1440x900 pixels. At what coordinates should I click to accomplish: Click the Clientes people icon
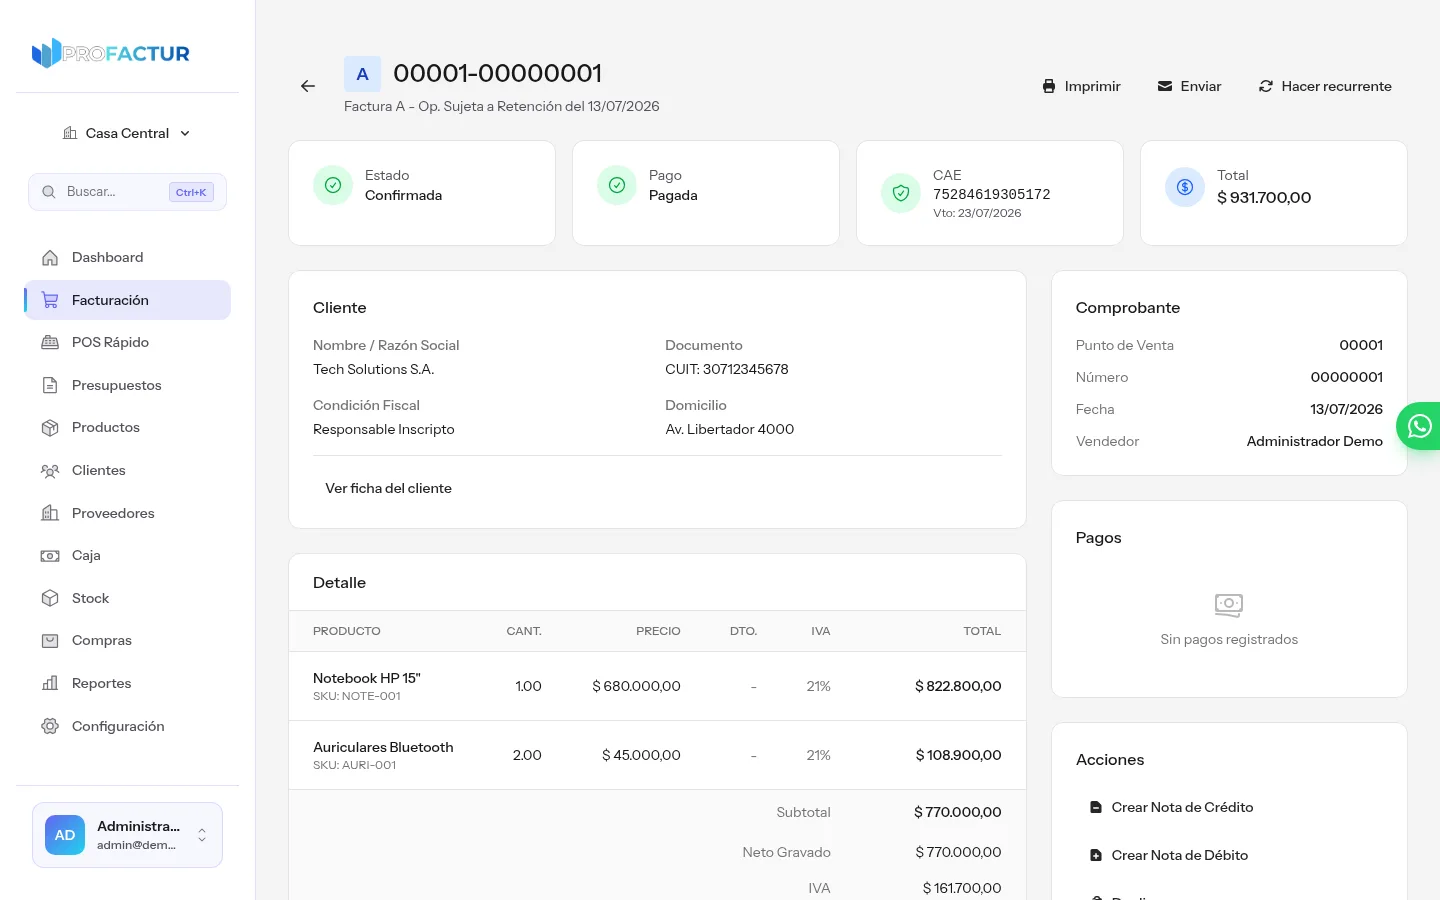50,471
